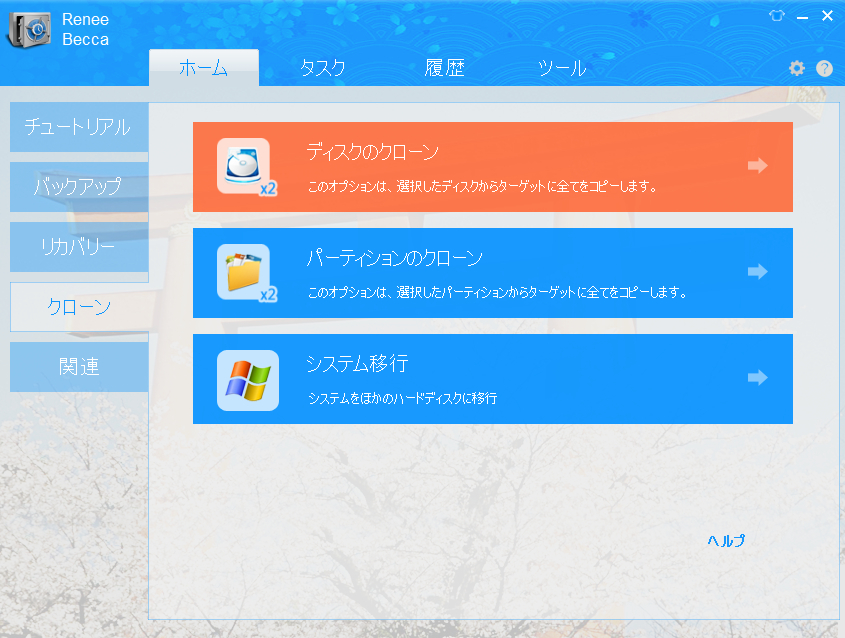This screenshot has height=638, width=845.
Task: Click the Renee Becca title text
Action: point(85,29)
